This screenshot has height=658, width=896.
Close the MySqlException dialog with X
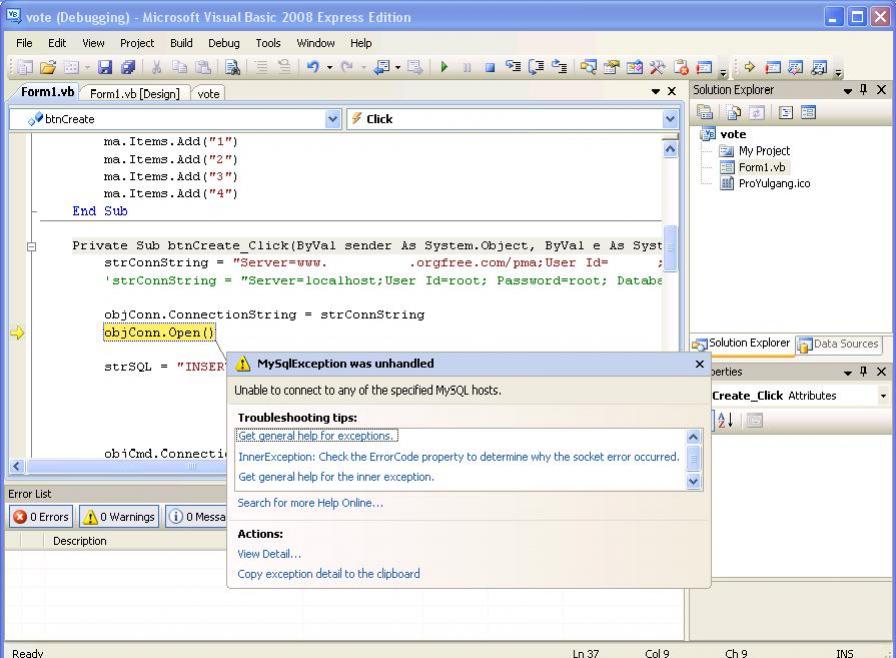699,364
